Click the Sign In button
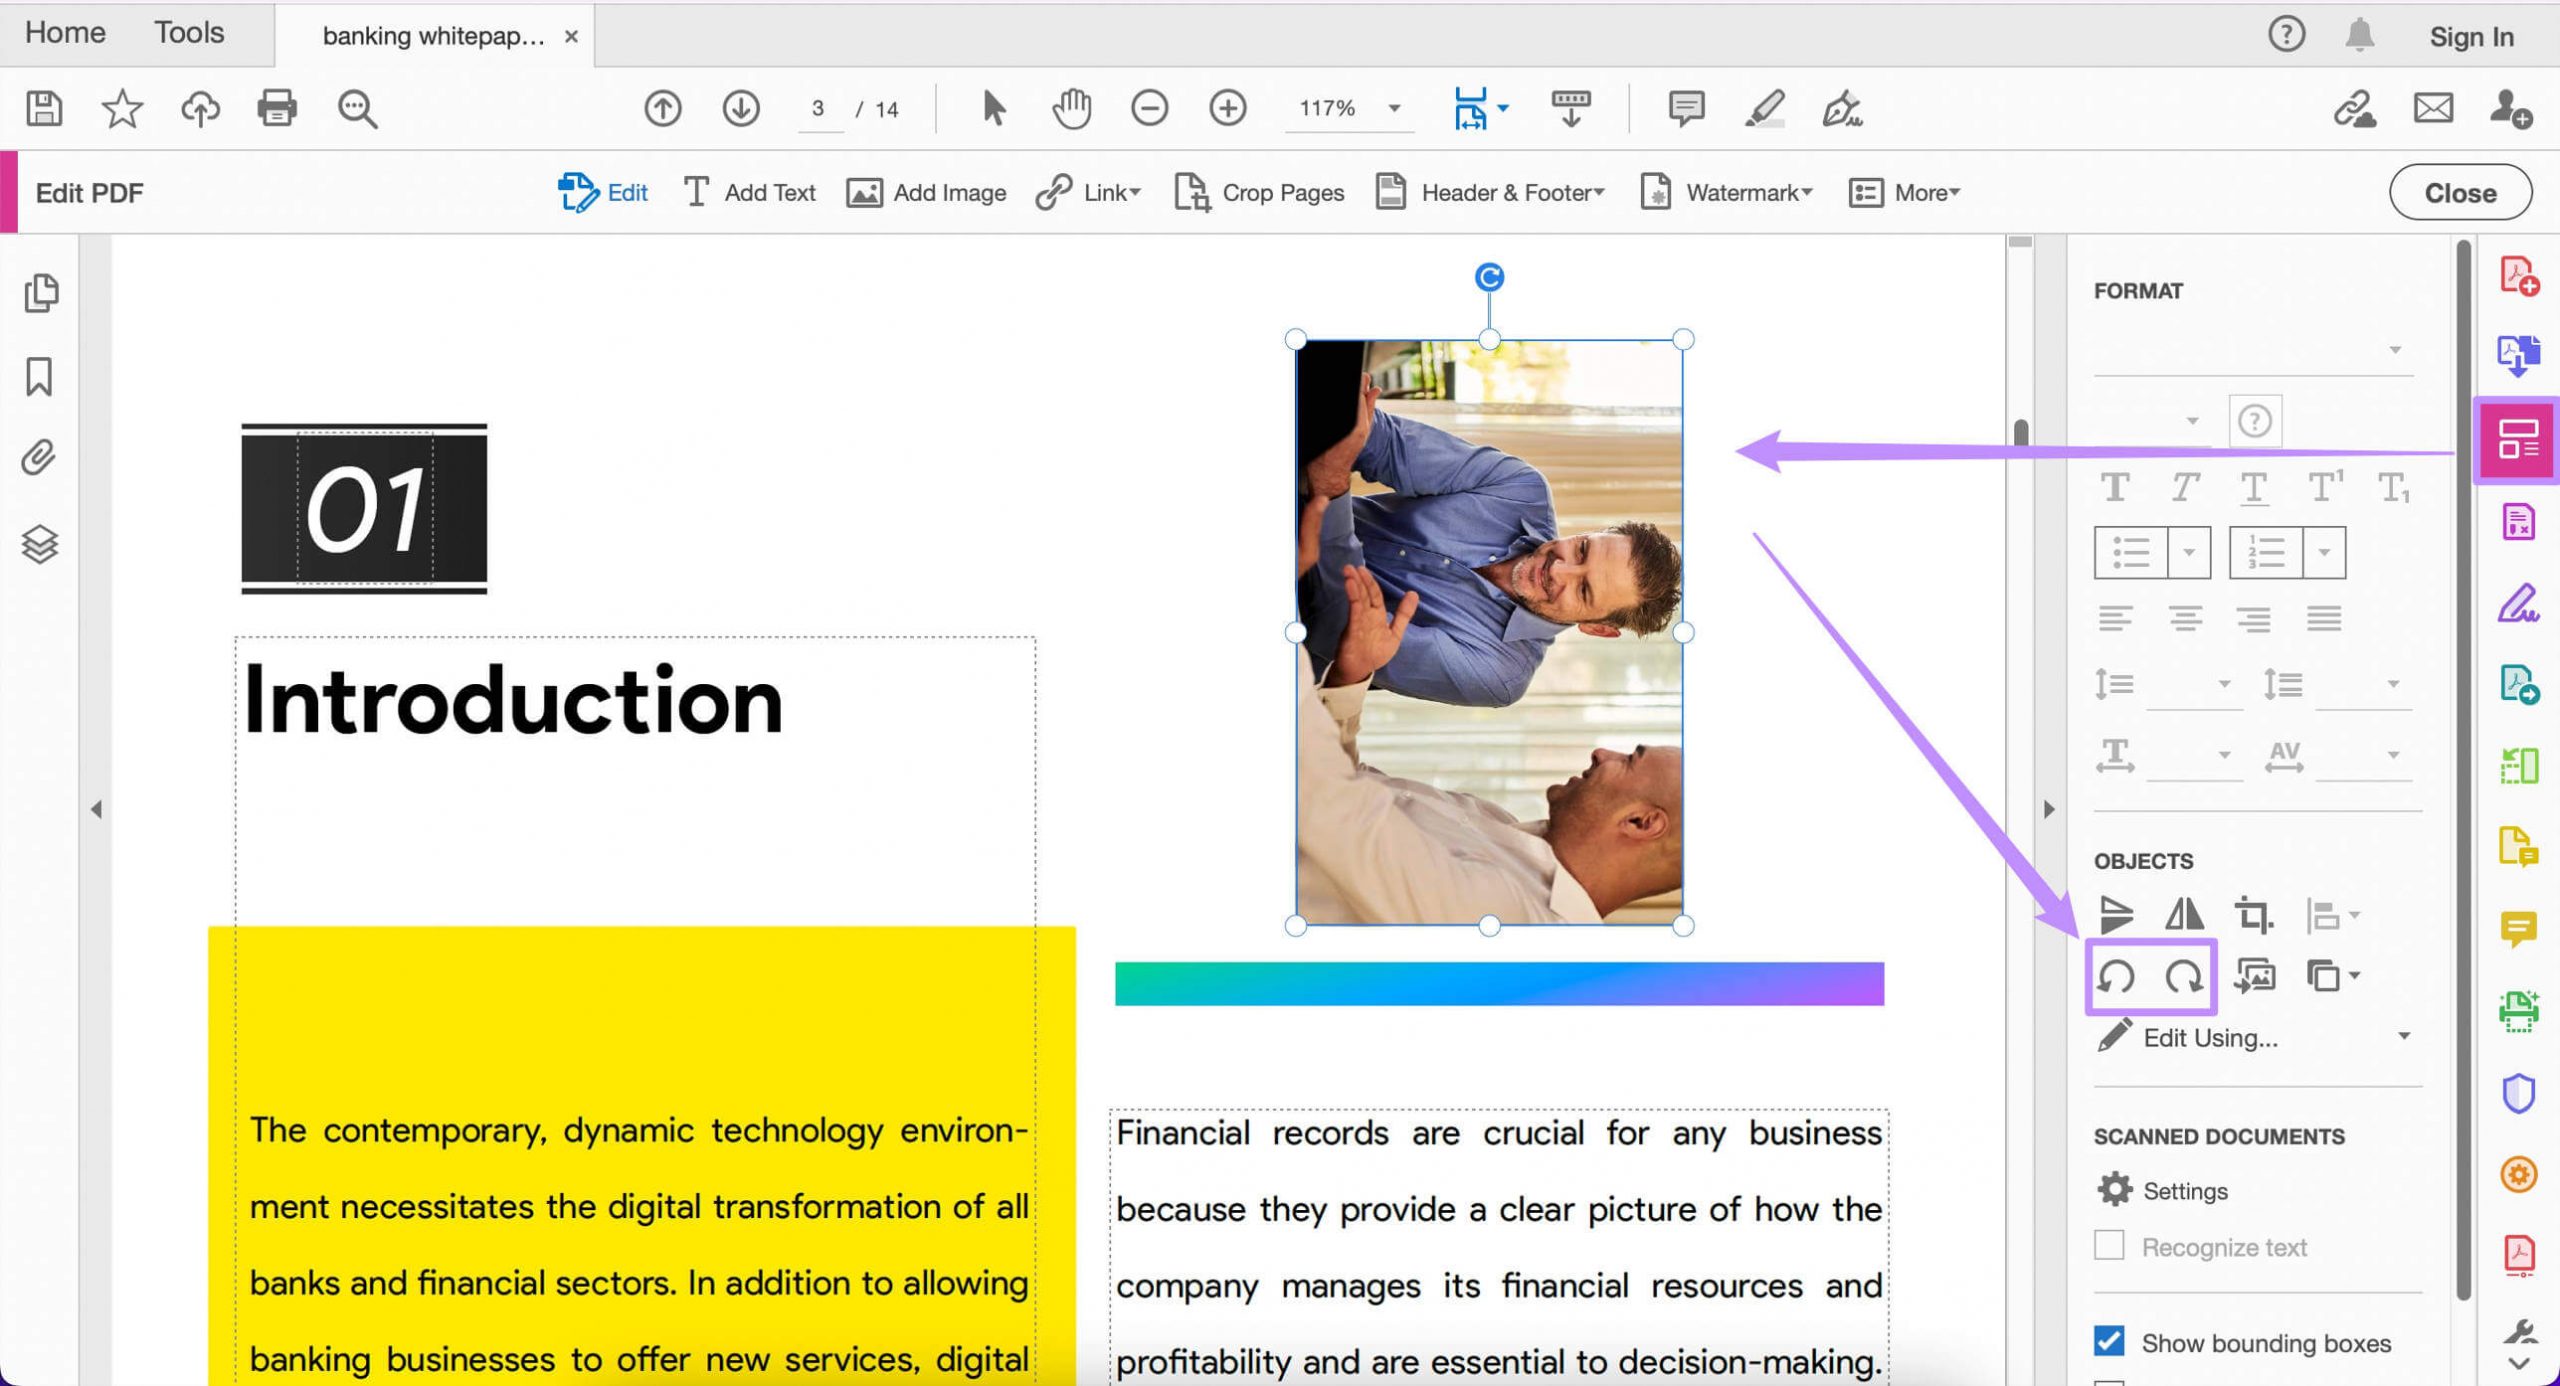Viewport: 2560px width, 1386px height. (2472, 36)
